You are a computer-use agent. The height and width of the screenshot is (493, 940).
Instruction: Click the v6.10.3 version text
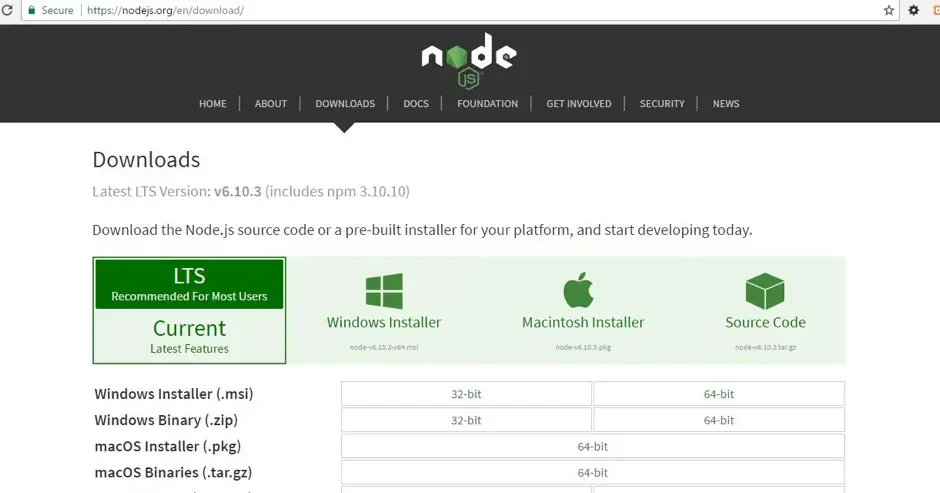(x=237, y=191)
